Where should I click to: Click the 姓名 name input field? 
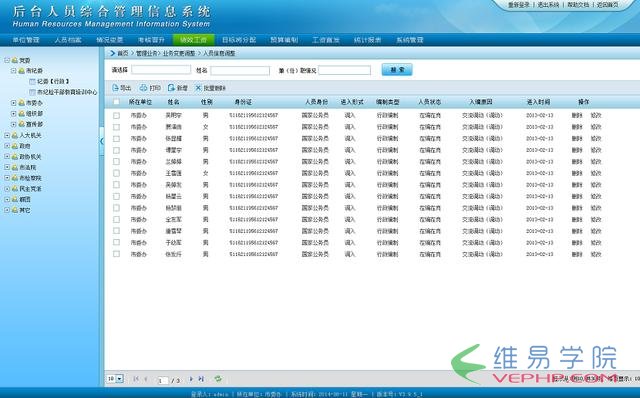point(240,71)
